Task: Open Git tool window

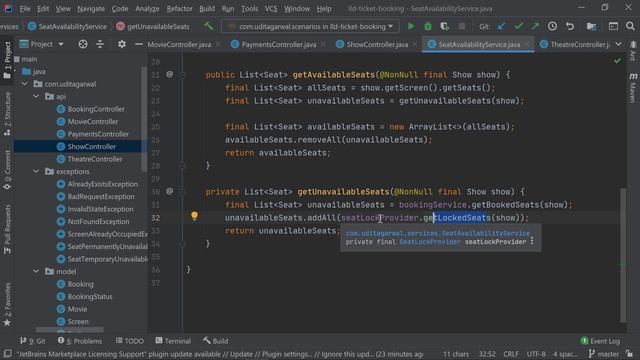Action: pos(33,341)
